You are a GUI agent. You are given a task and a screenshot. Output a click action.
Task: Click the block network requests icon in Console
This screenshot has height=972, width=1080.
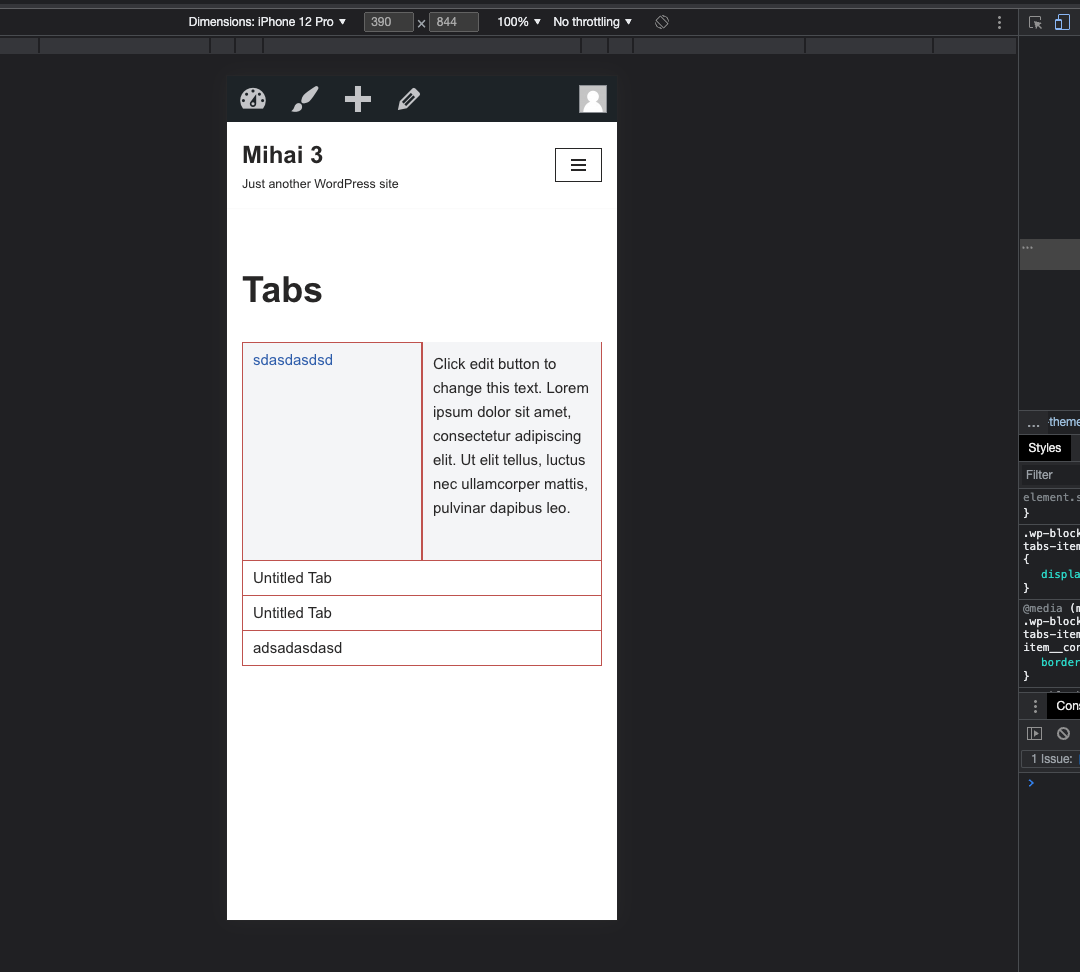(1063, 733)
